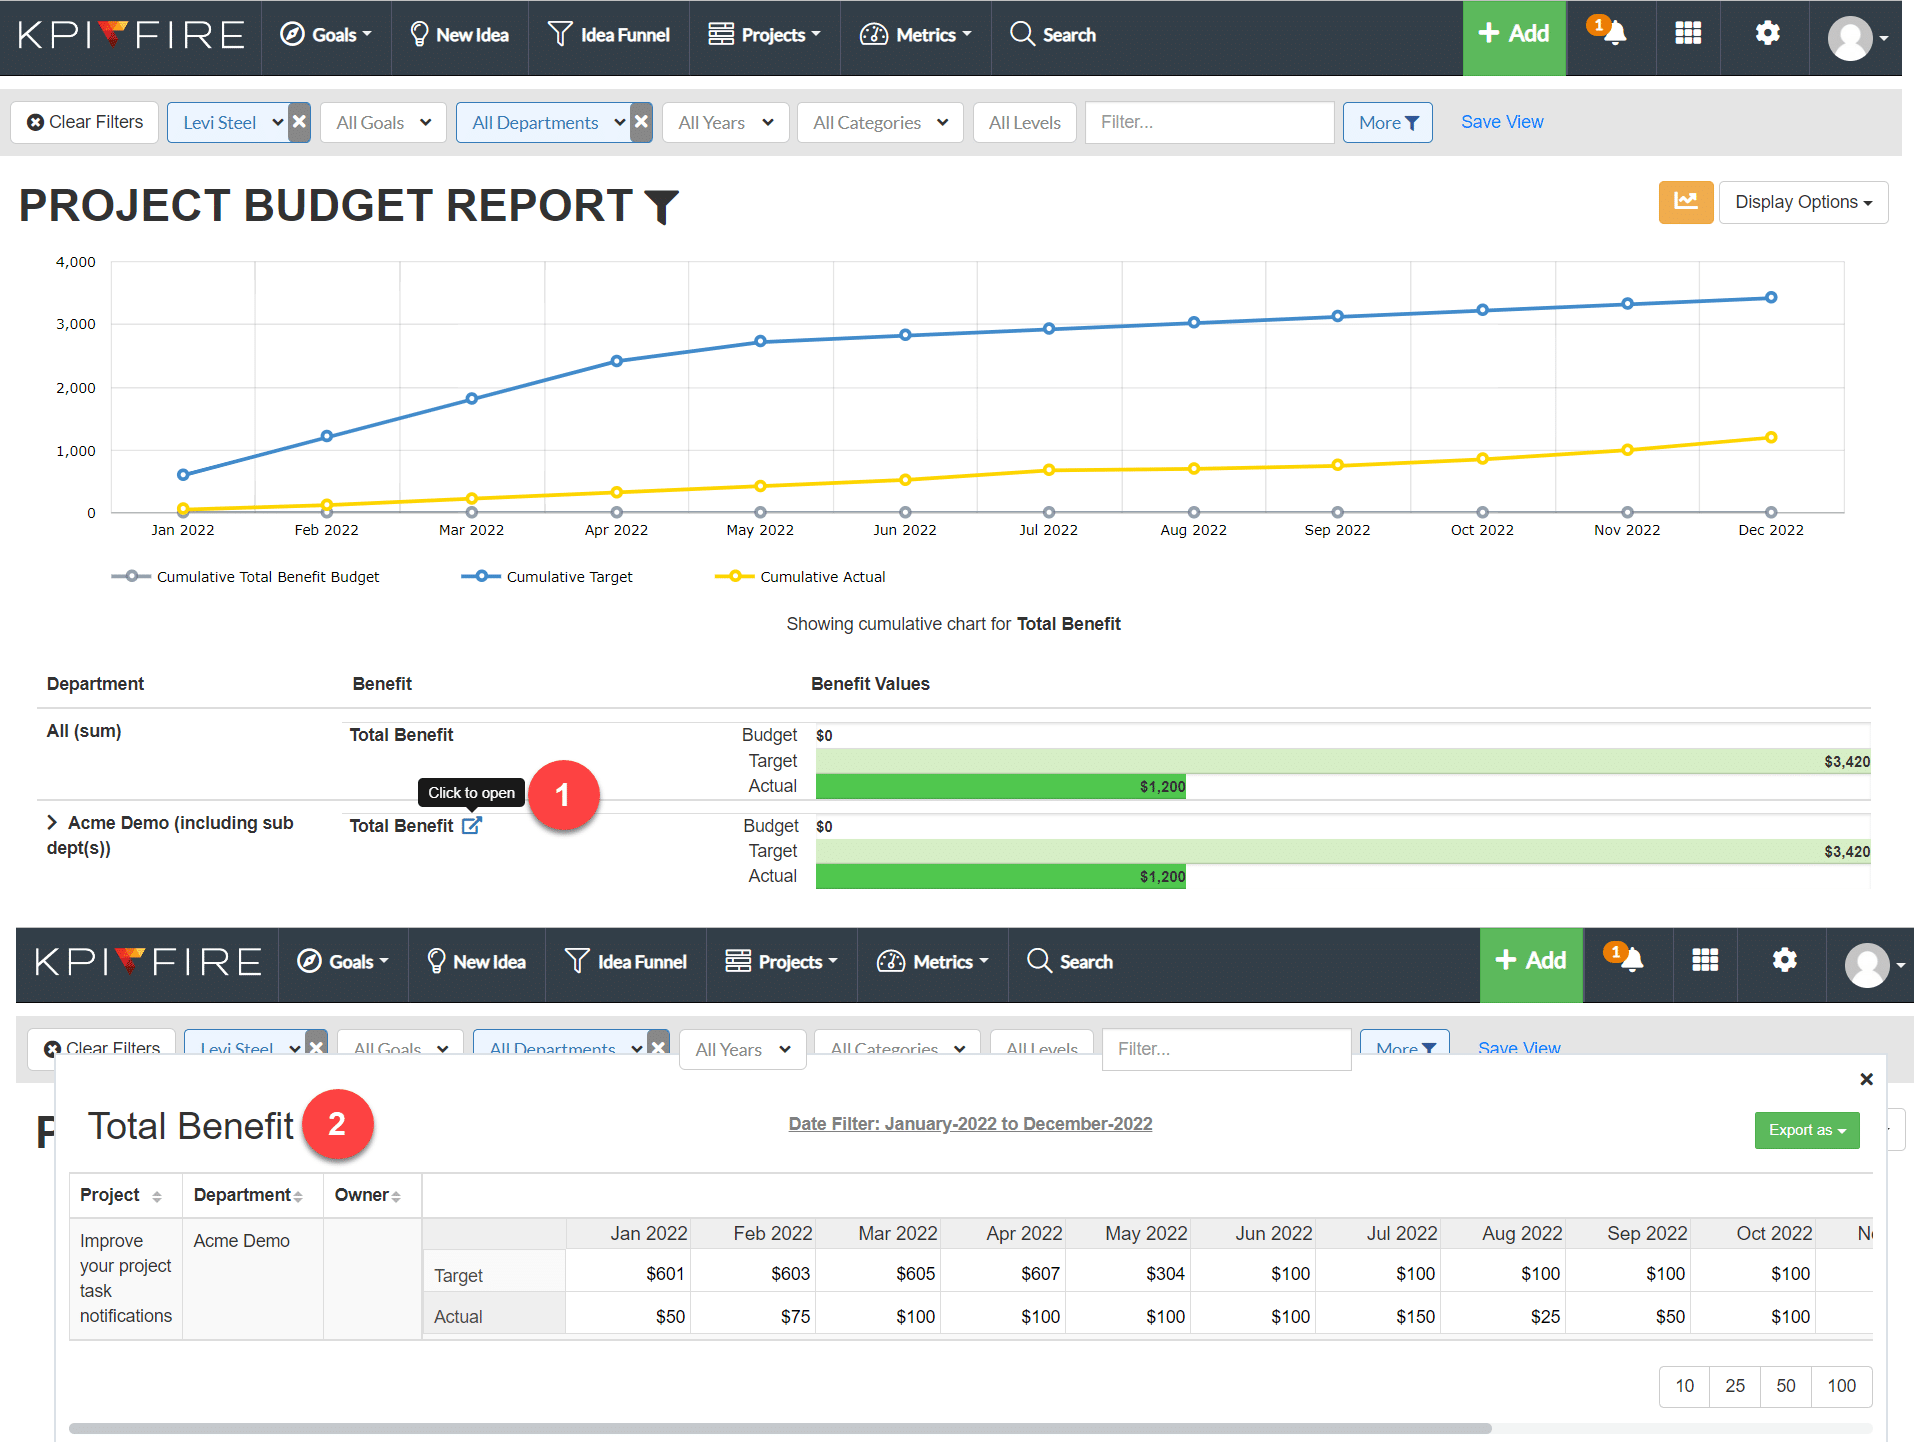
Task: Open the Goals menu in top navbar
Action: click(326, 35)
